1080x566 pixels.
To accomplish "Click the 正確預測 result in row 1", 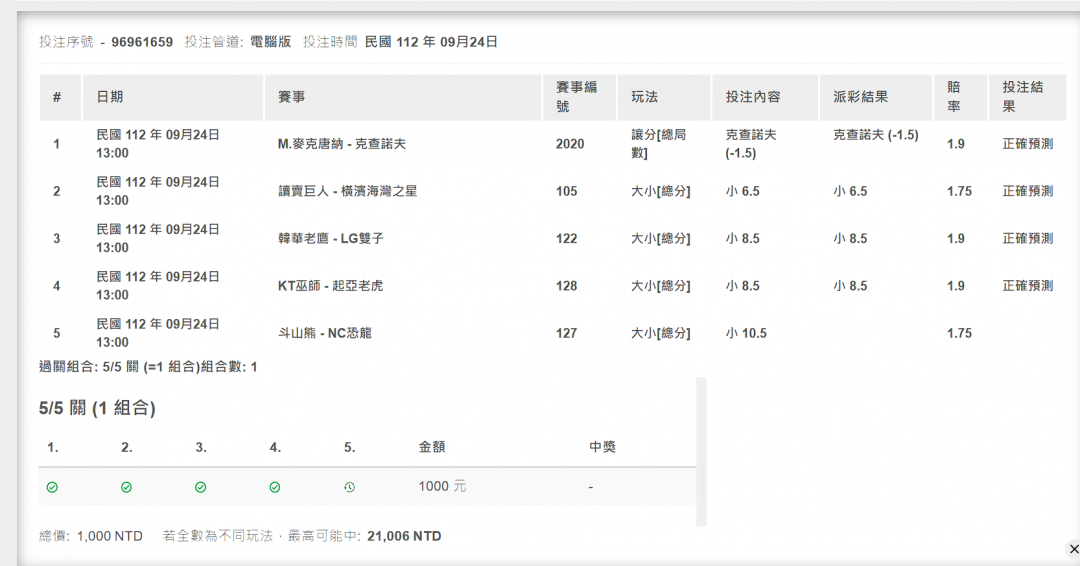I will click(x=1028, y=144).
